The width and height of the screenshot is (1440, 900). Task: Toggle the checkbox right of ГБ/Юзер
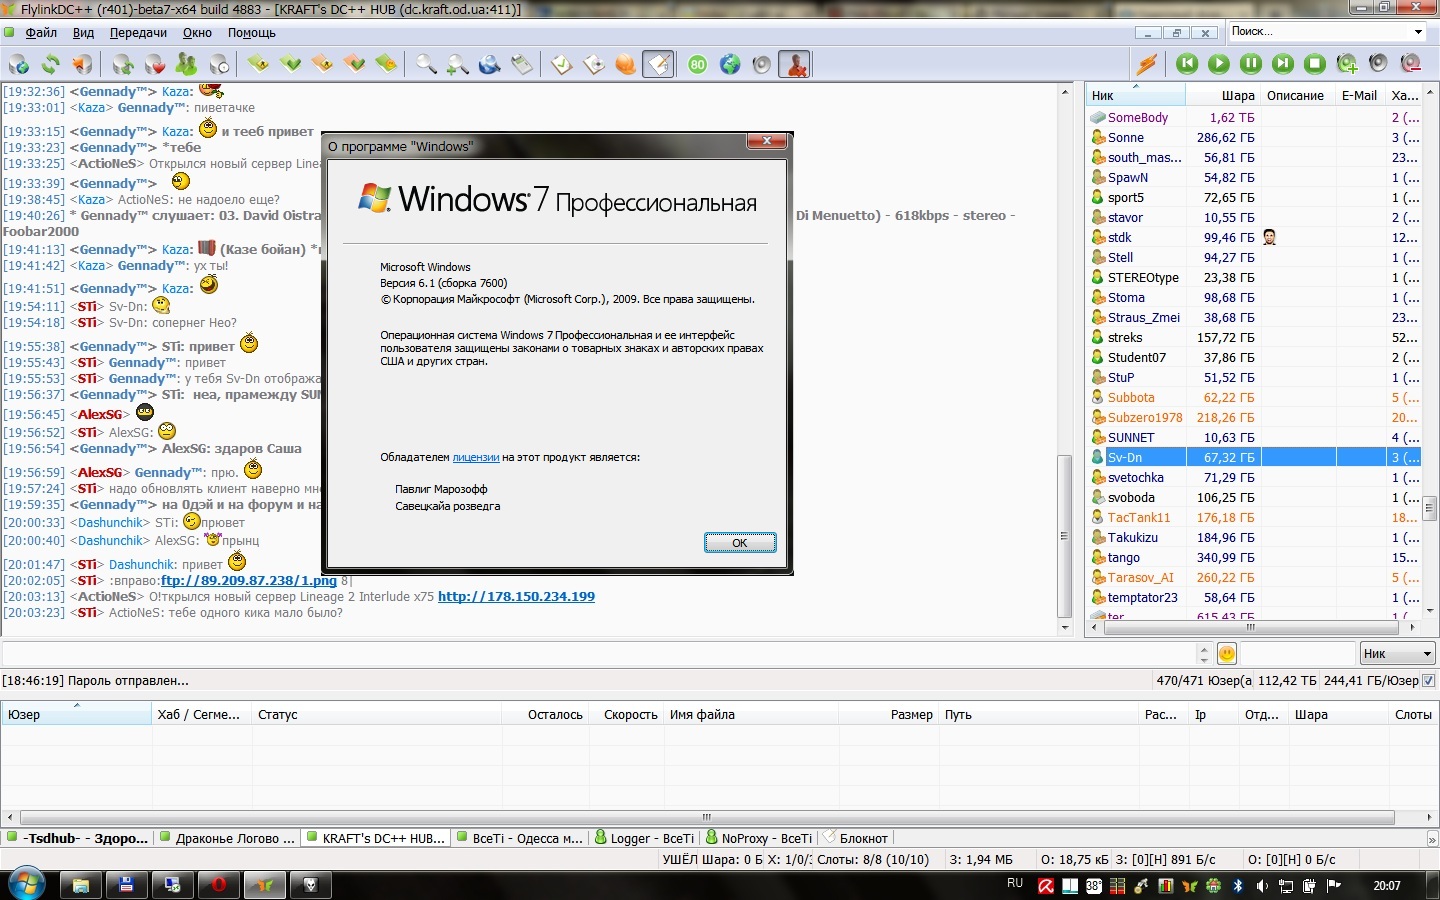[1428, 681]
